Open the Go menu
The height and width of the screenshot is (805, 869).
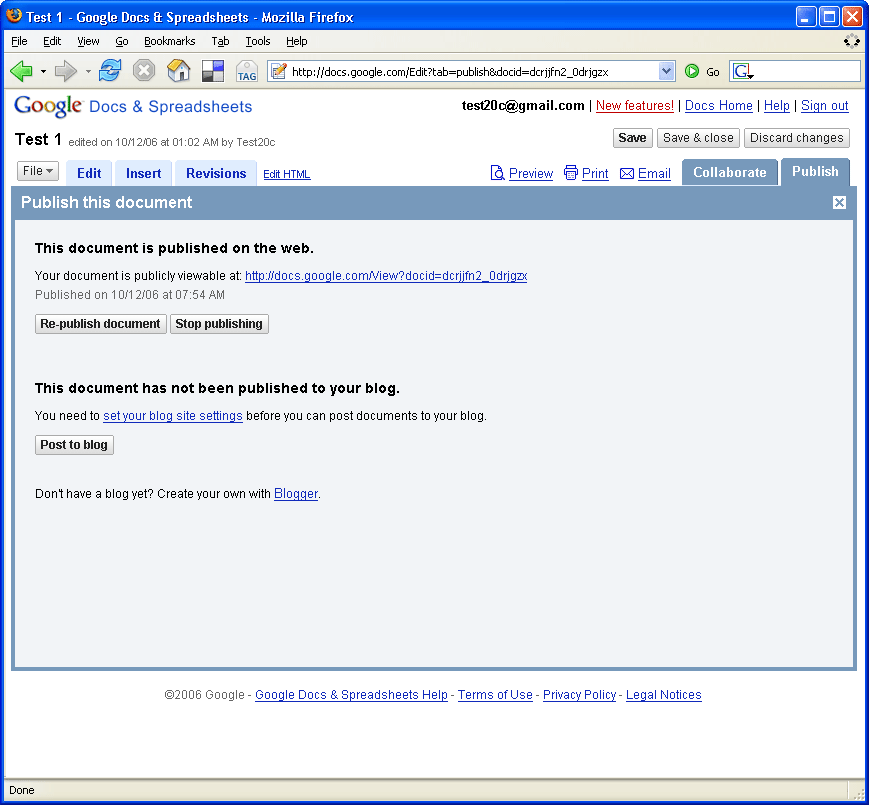122,42
